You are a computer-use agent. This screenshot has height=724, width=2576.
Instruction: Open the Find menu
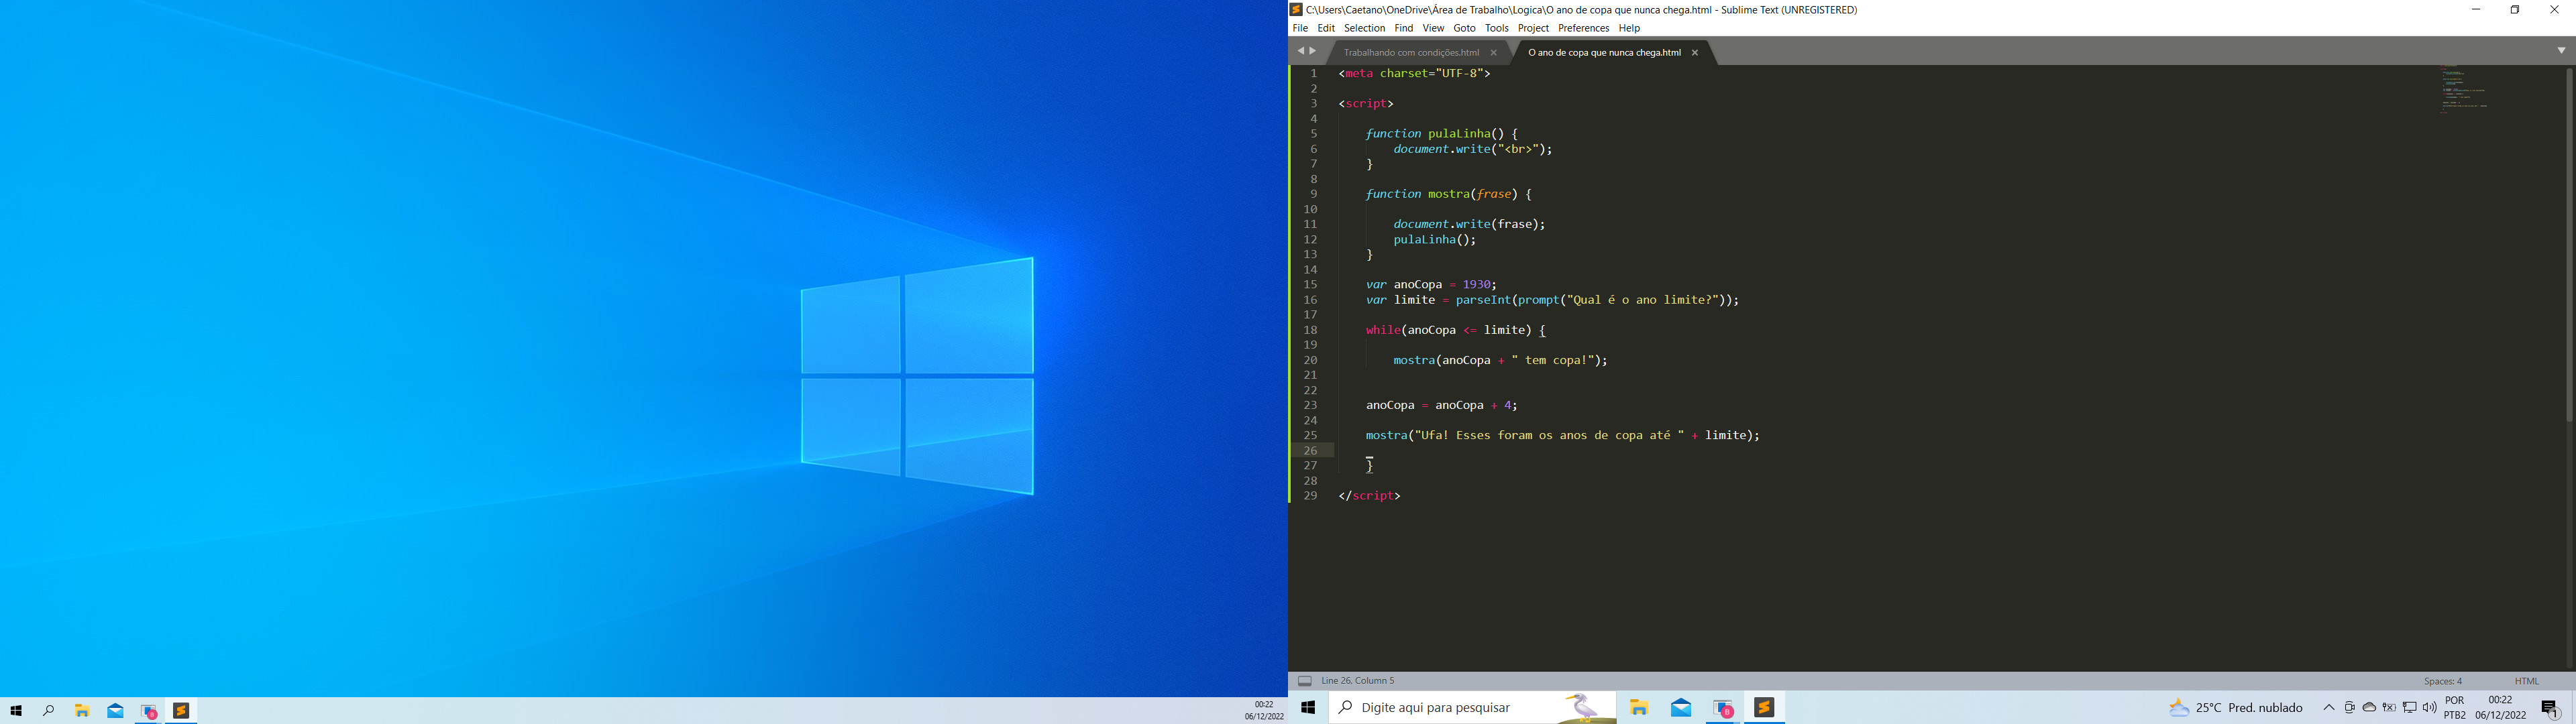pyautogui.click(x=1404, y=28)
